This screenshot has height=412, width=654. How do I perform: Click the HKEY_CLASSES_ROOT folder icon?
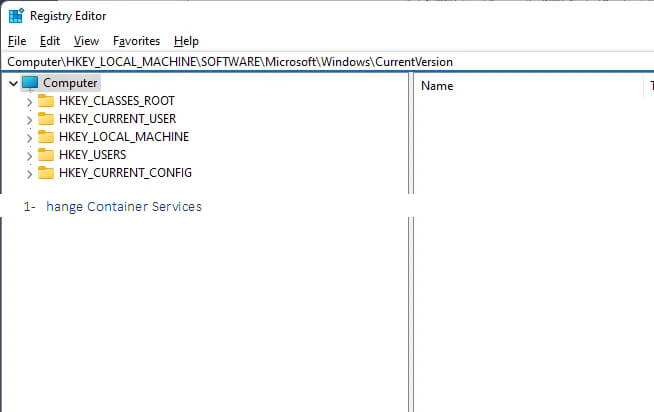(46, 100)
